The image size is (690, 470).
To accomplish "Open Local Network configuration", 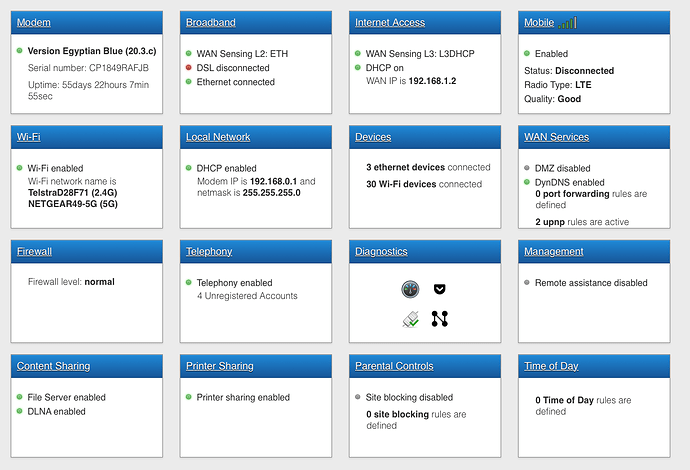I will coord(218,137).
